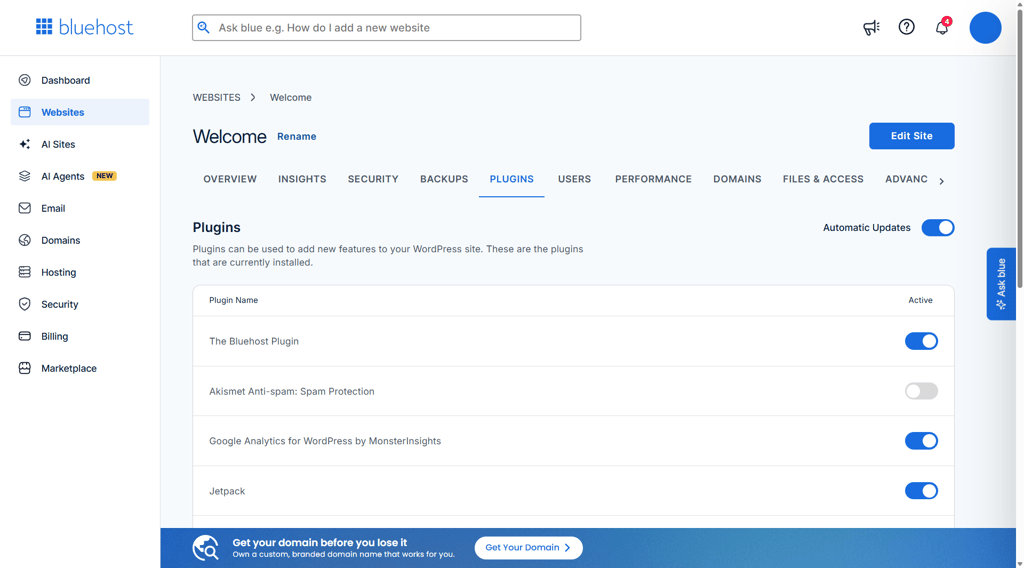
Task: Switch to the USERS tab
Action: click(574, 179)
